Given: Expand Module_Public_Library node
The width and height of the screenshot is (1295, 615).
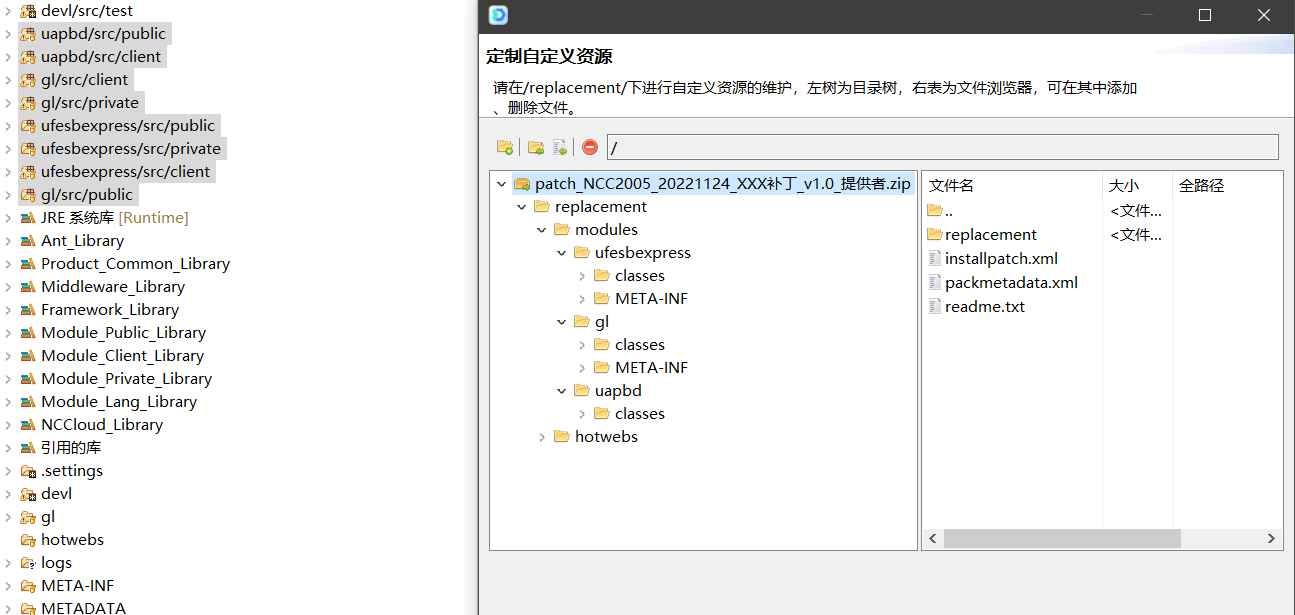Looking at the screenshot, I should [8, 333].
